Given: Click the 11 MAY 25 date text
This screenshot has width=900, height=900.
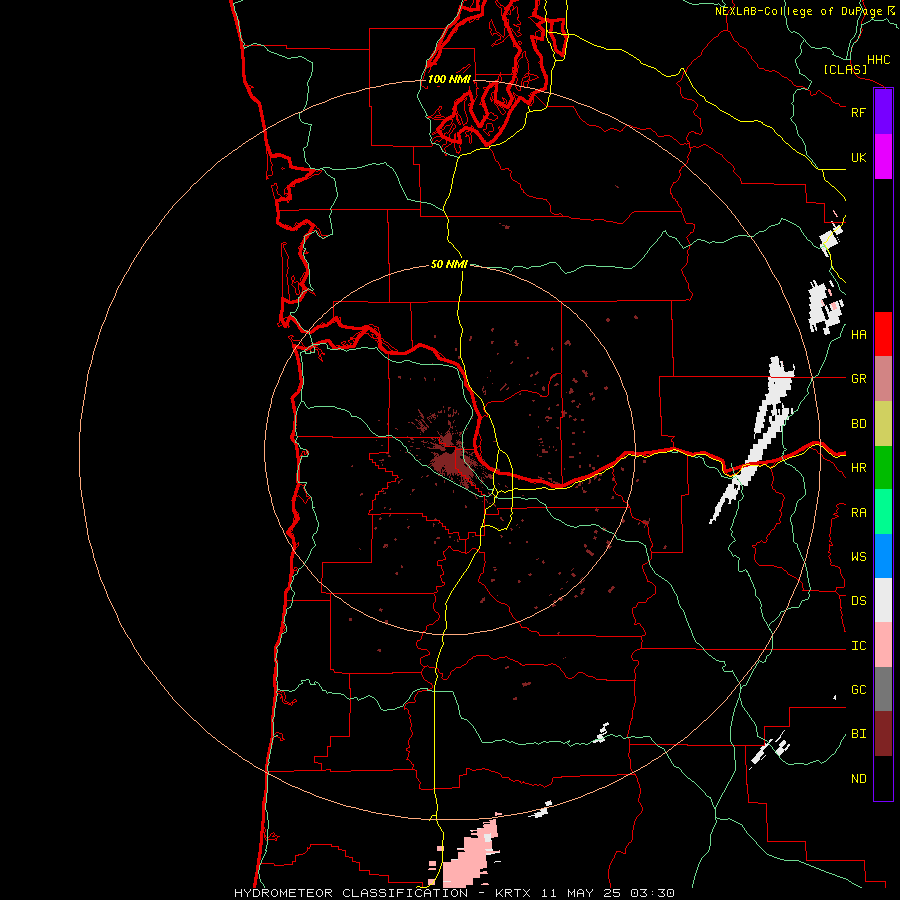Looking at the screenshot, I should [581, 893].
